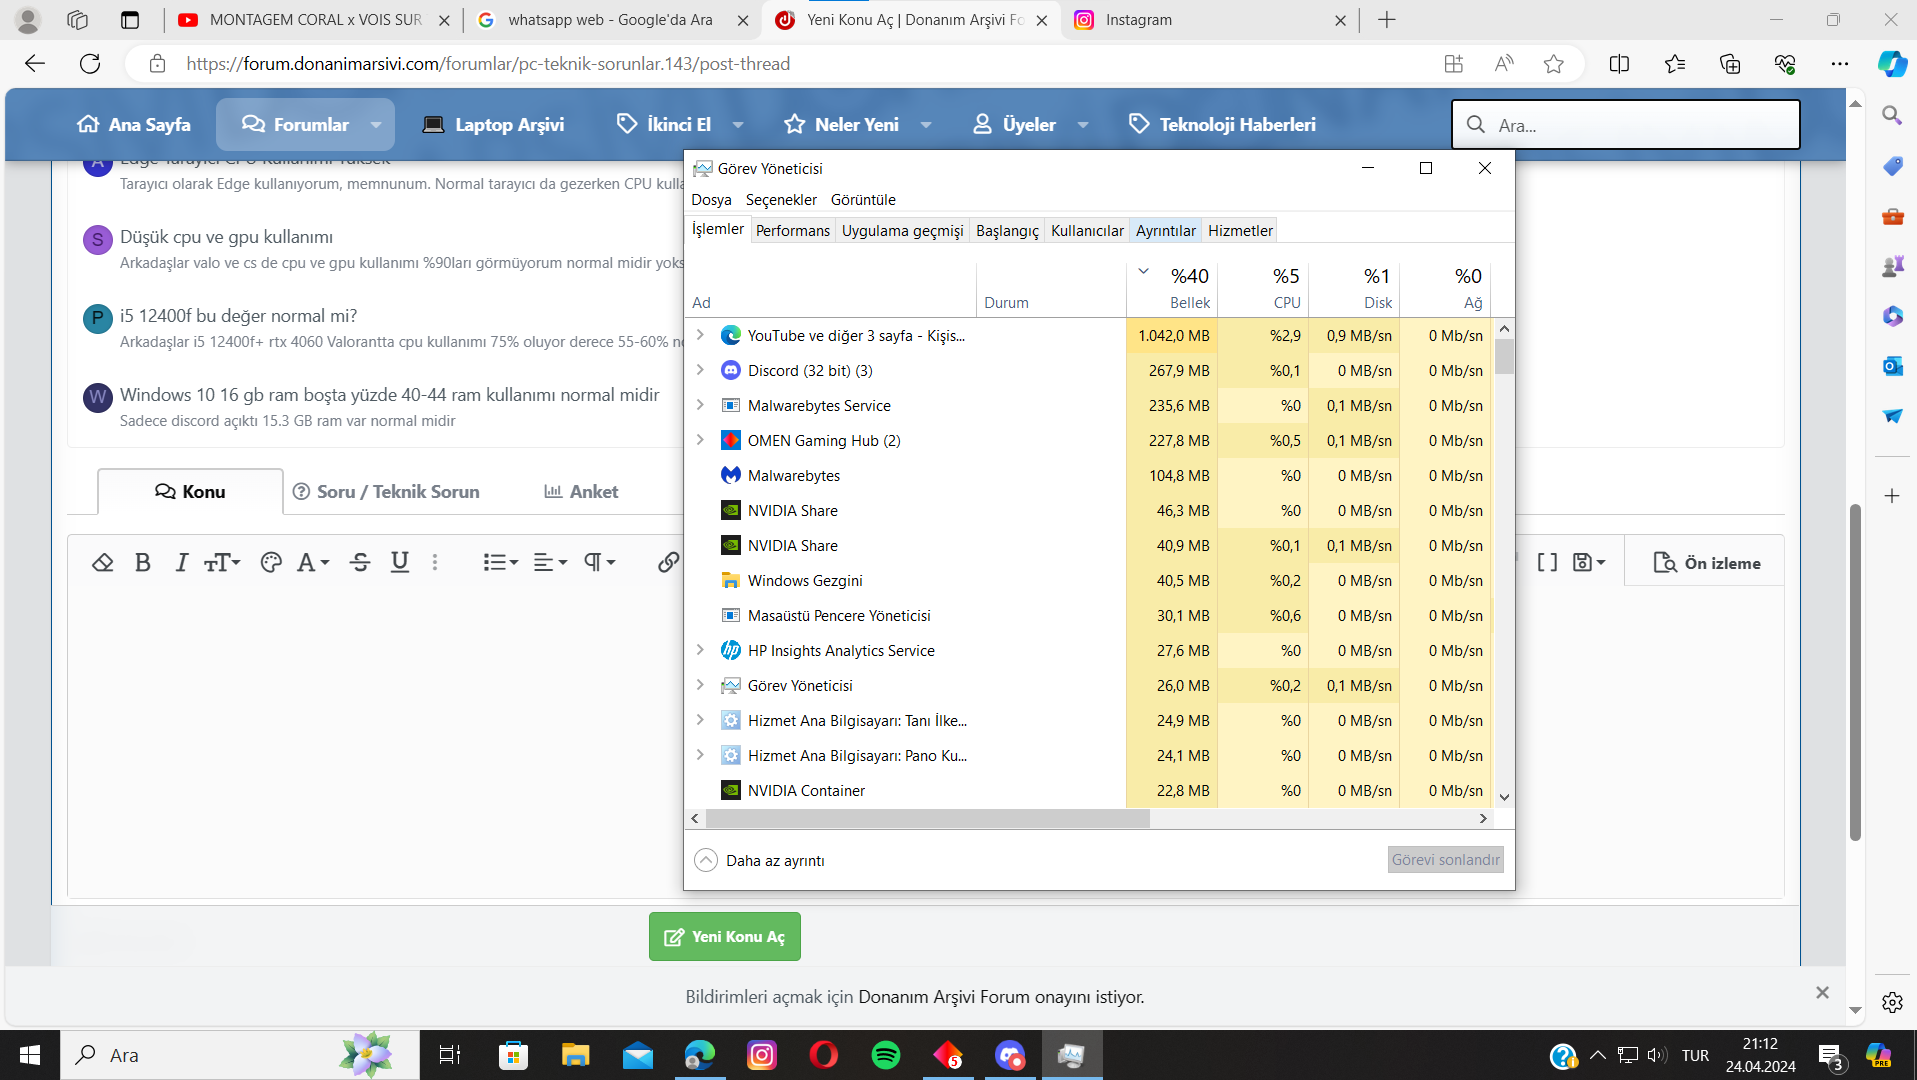This screenshot has height=1080, width=1917.
Task: Open Instagram app from taskbar
Action: click(761, 1055)
